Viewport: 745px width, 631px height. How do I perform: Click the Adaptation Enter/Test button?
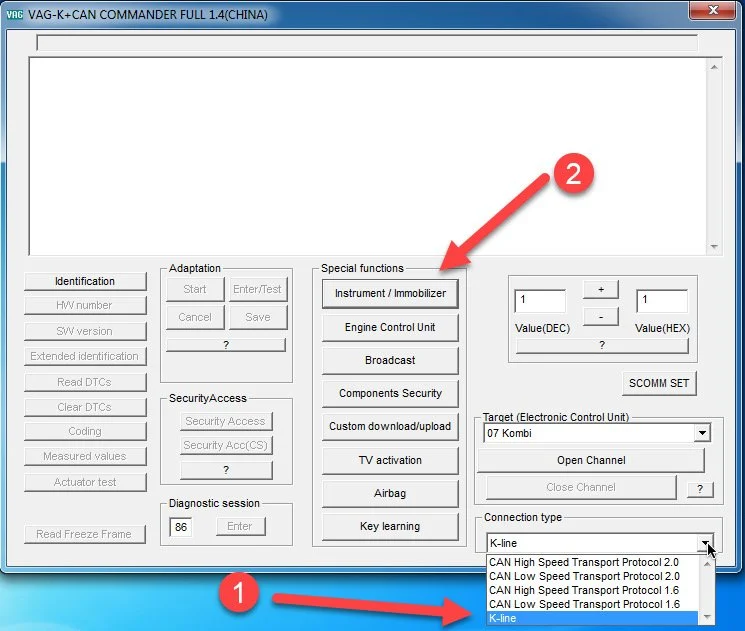258,289
